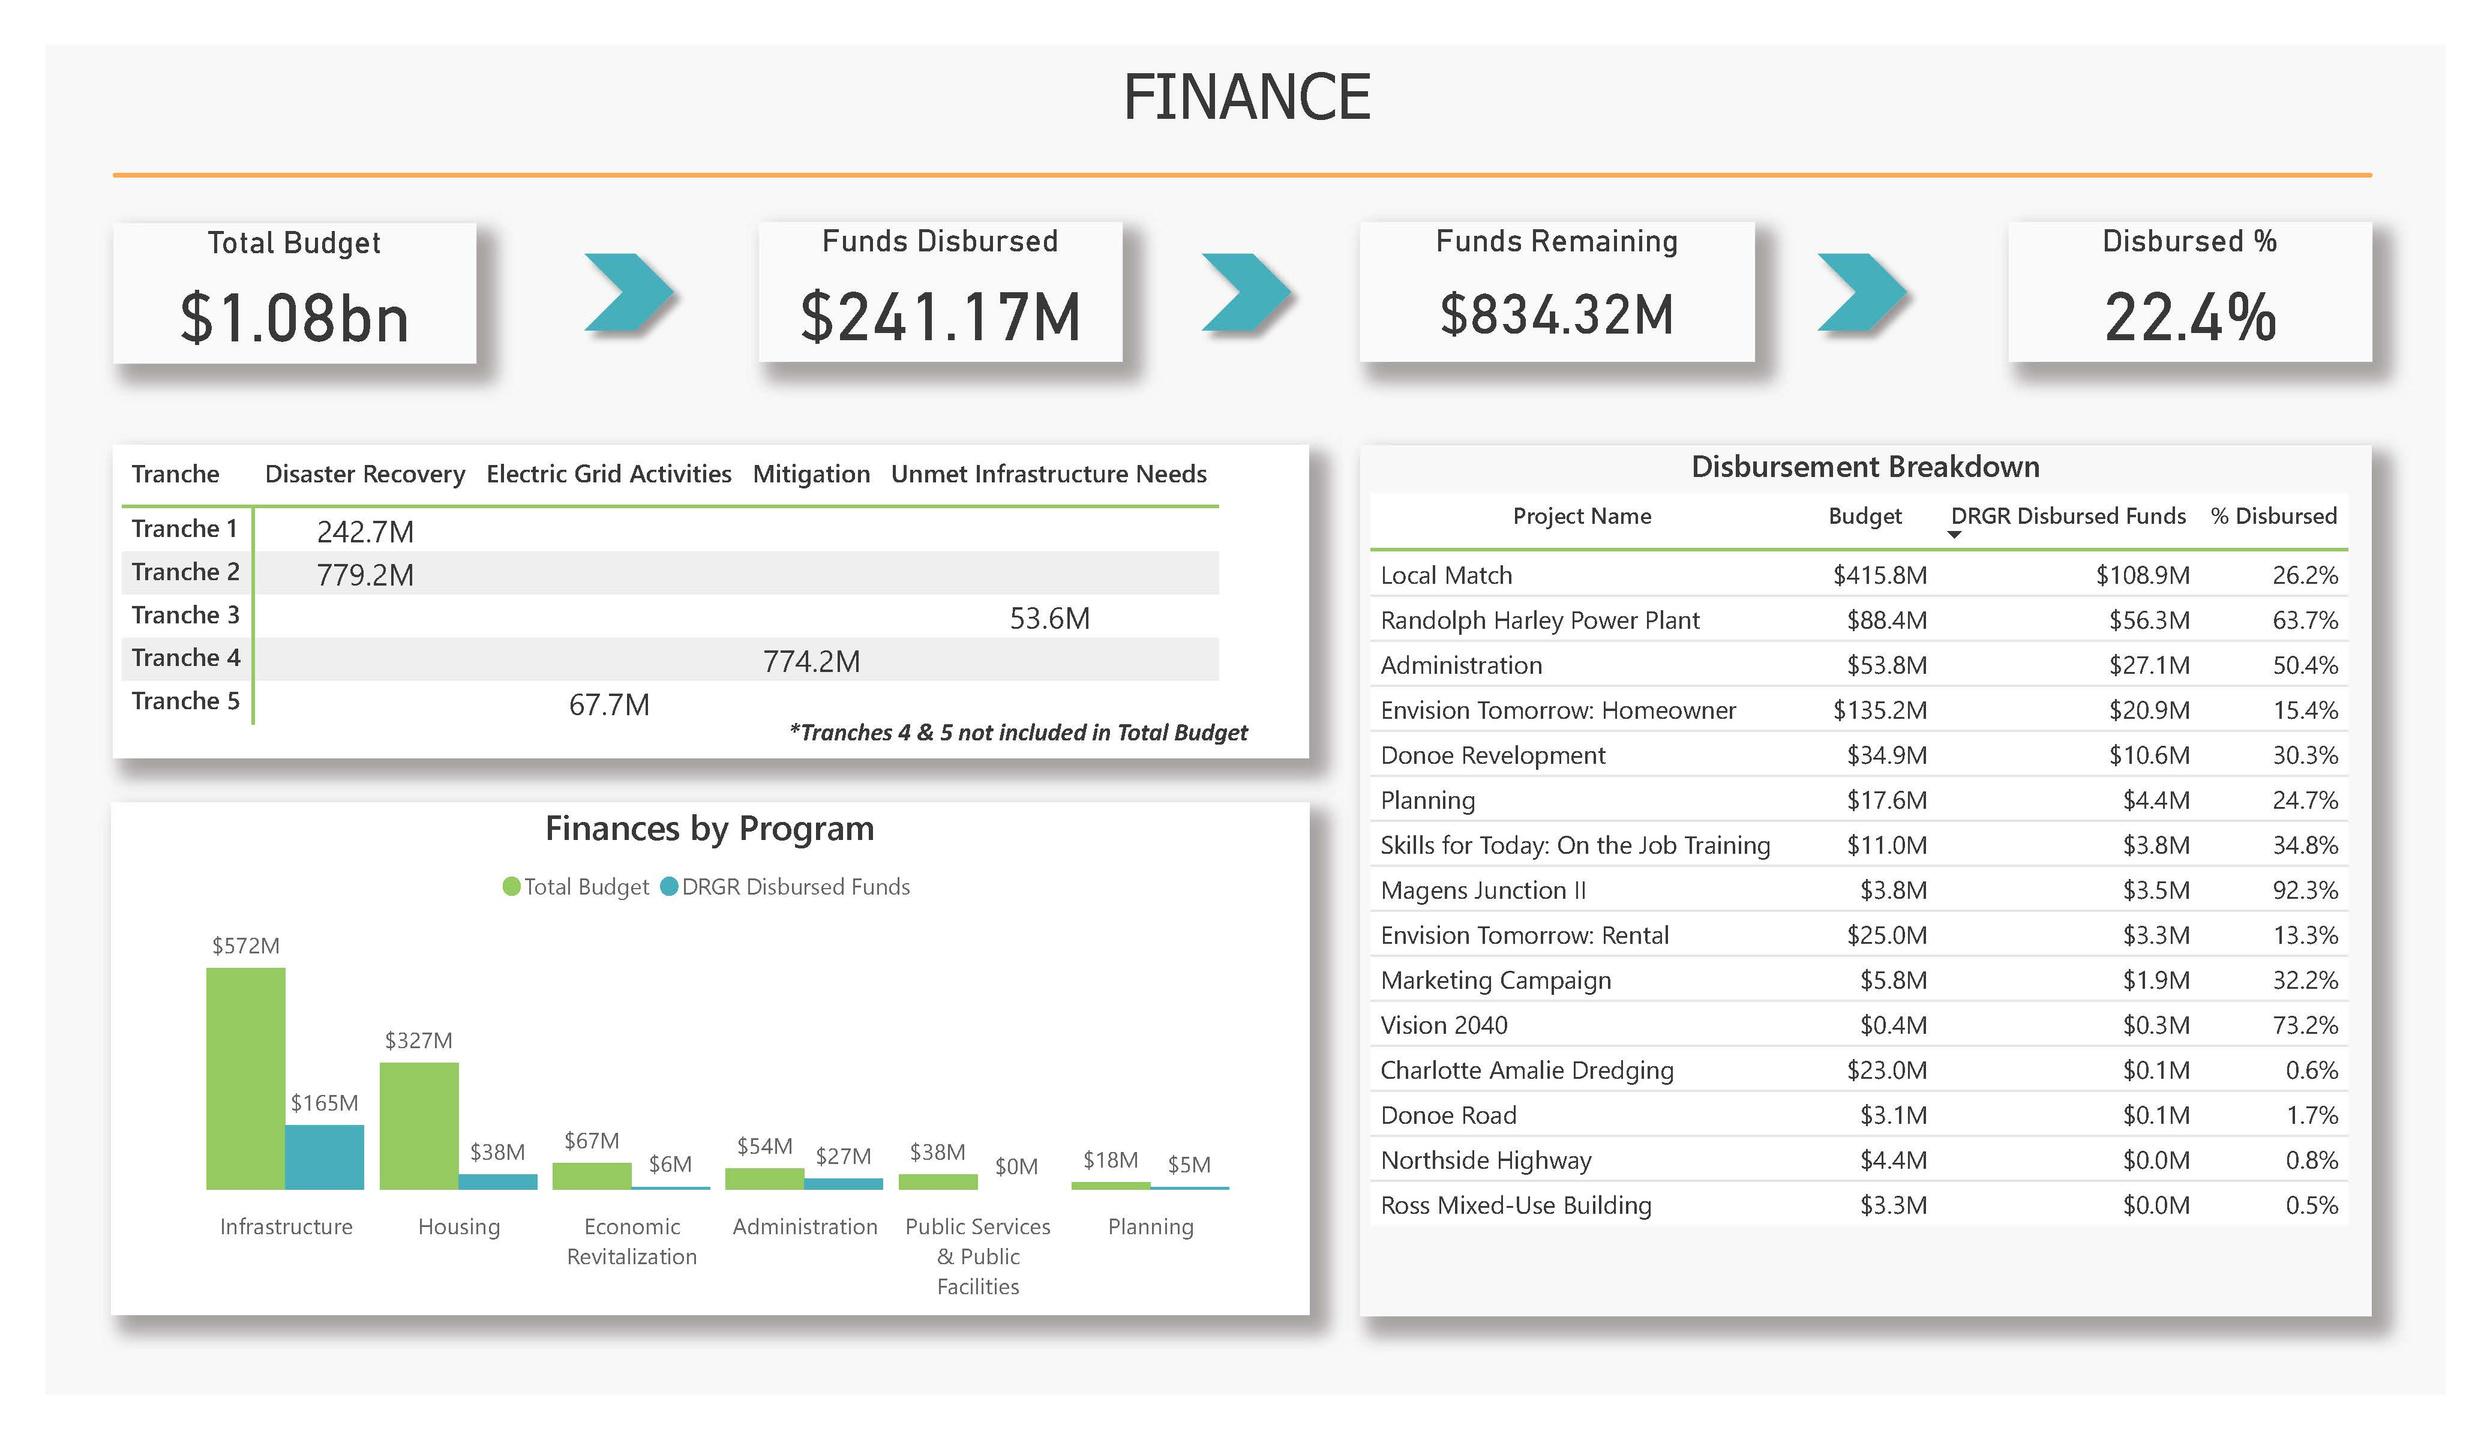Click the Infrastructure green $572M bar

pos(246,1078)
